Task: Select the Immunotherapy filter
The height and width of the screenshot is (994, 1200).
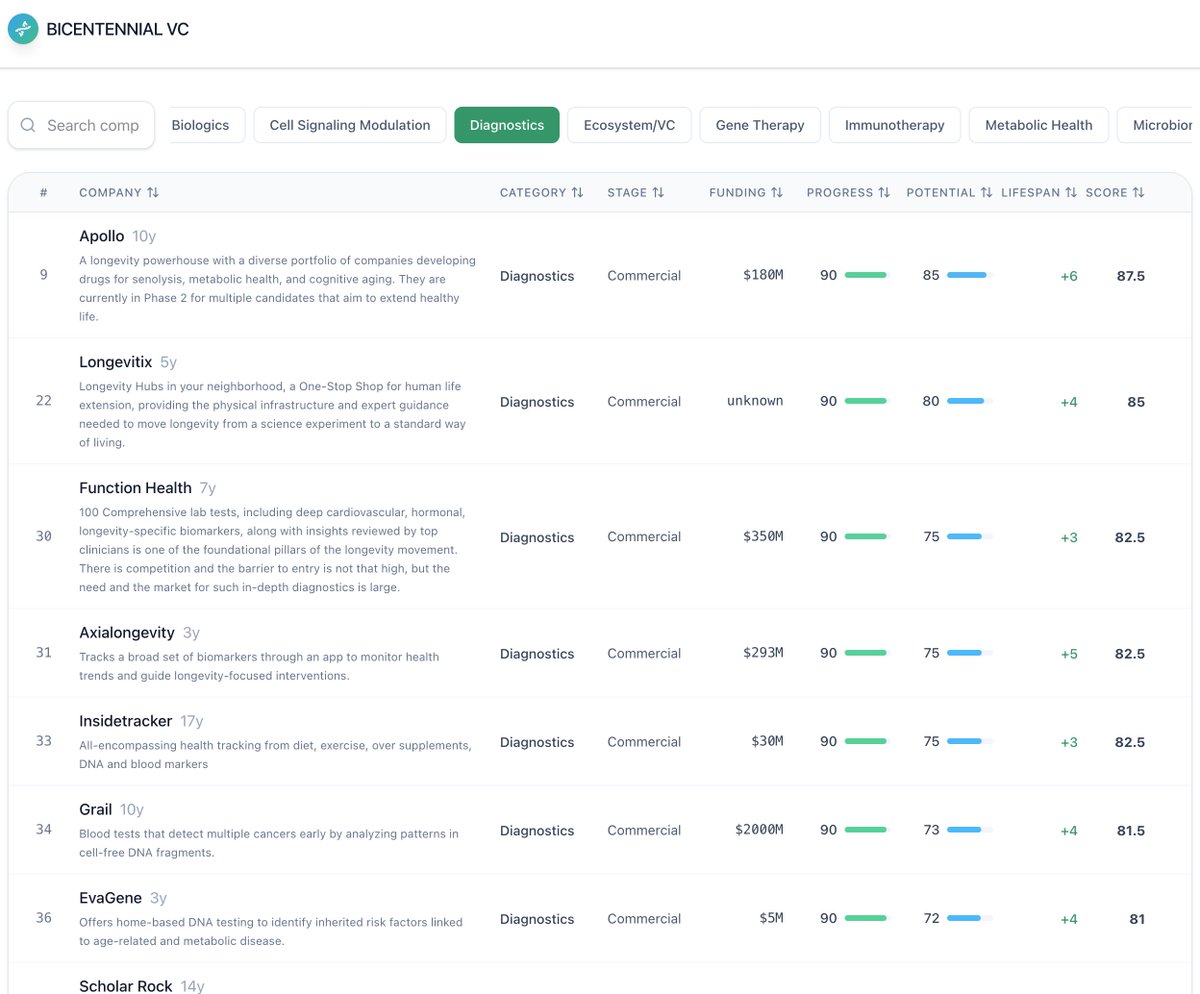Action: click(x=895, y=125)
